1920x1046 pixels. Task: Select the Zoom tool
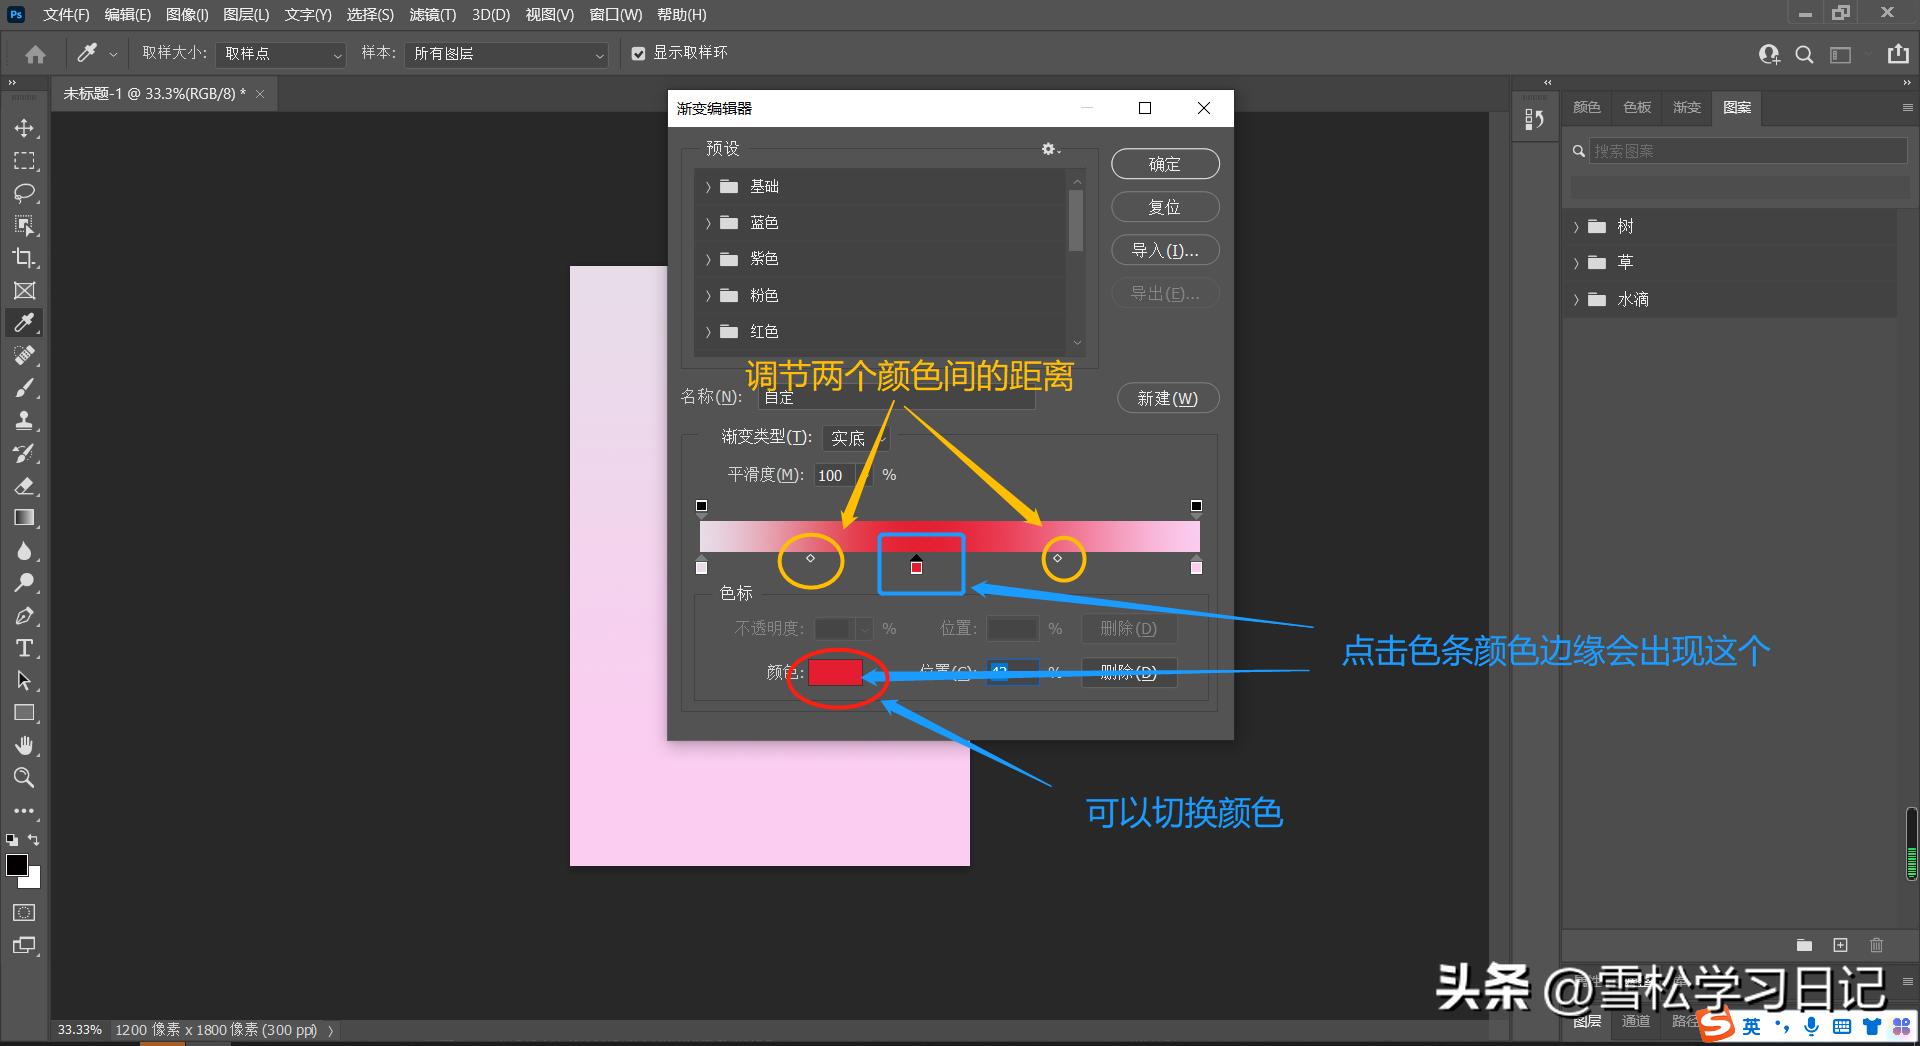click(x=25, y=778)
